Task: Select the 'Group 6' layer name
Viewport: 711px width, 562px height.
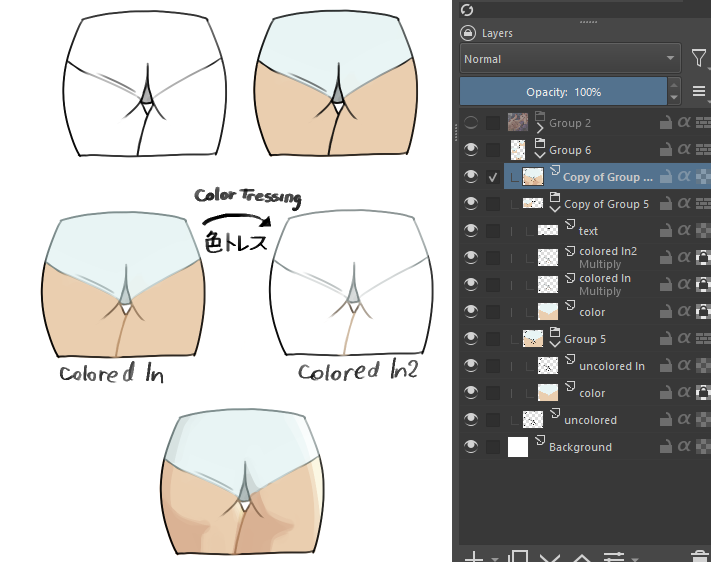Action: point(570,150)
